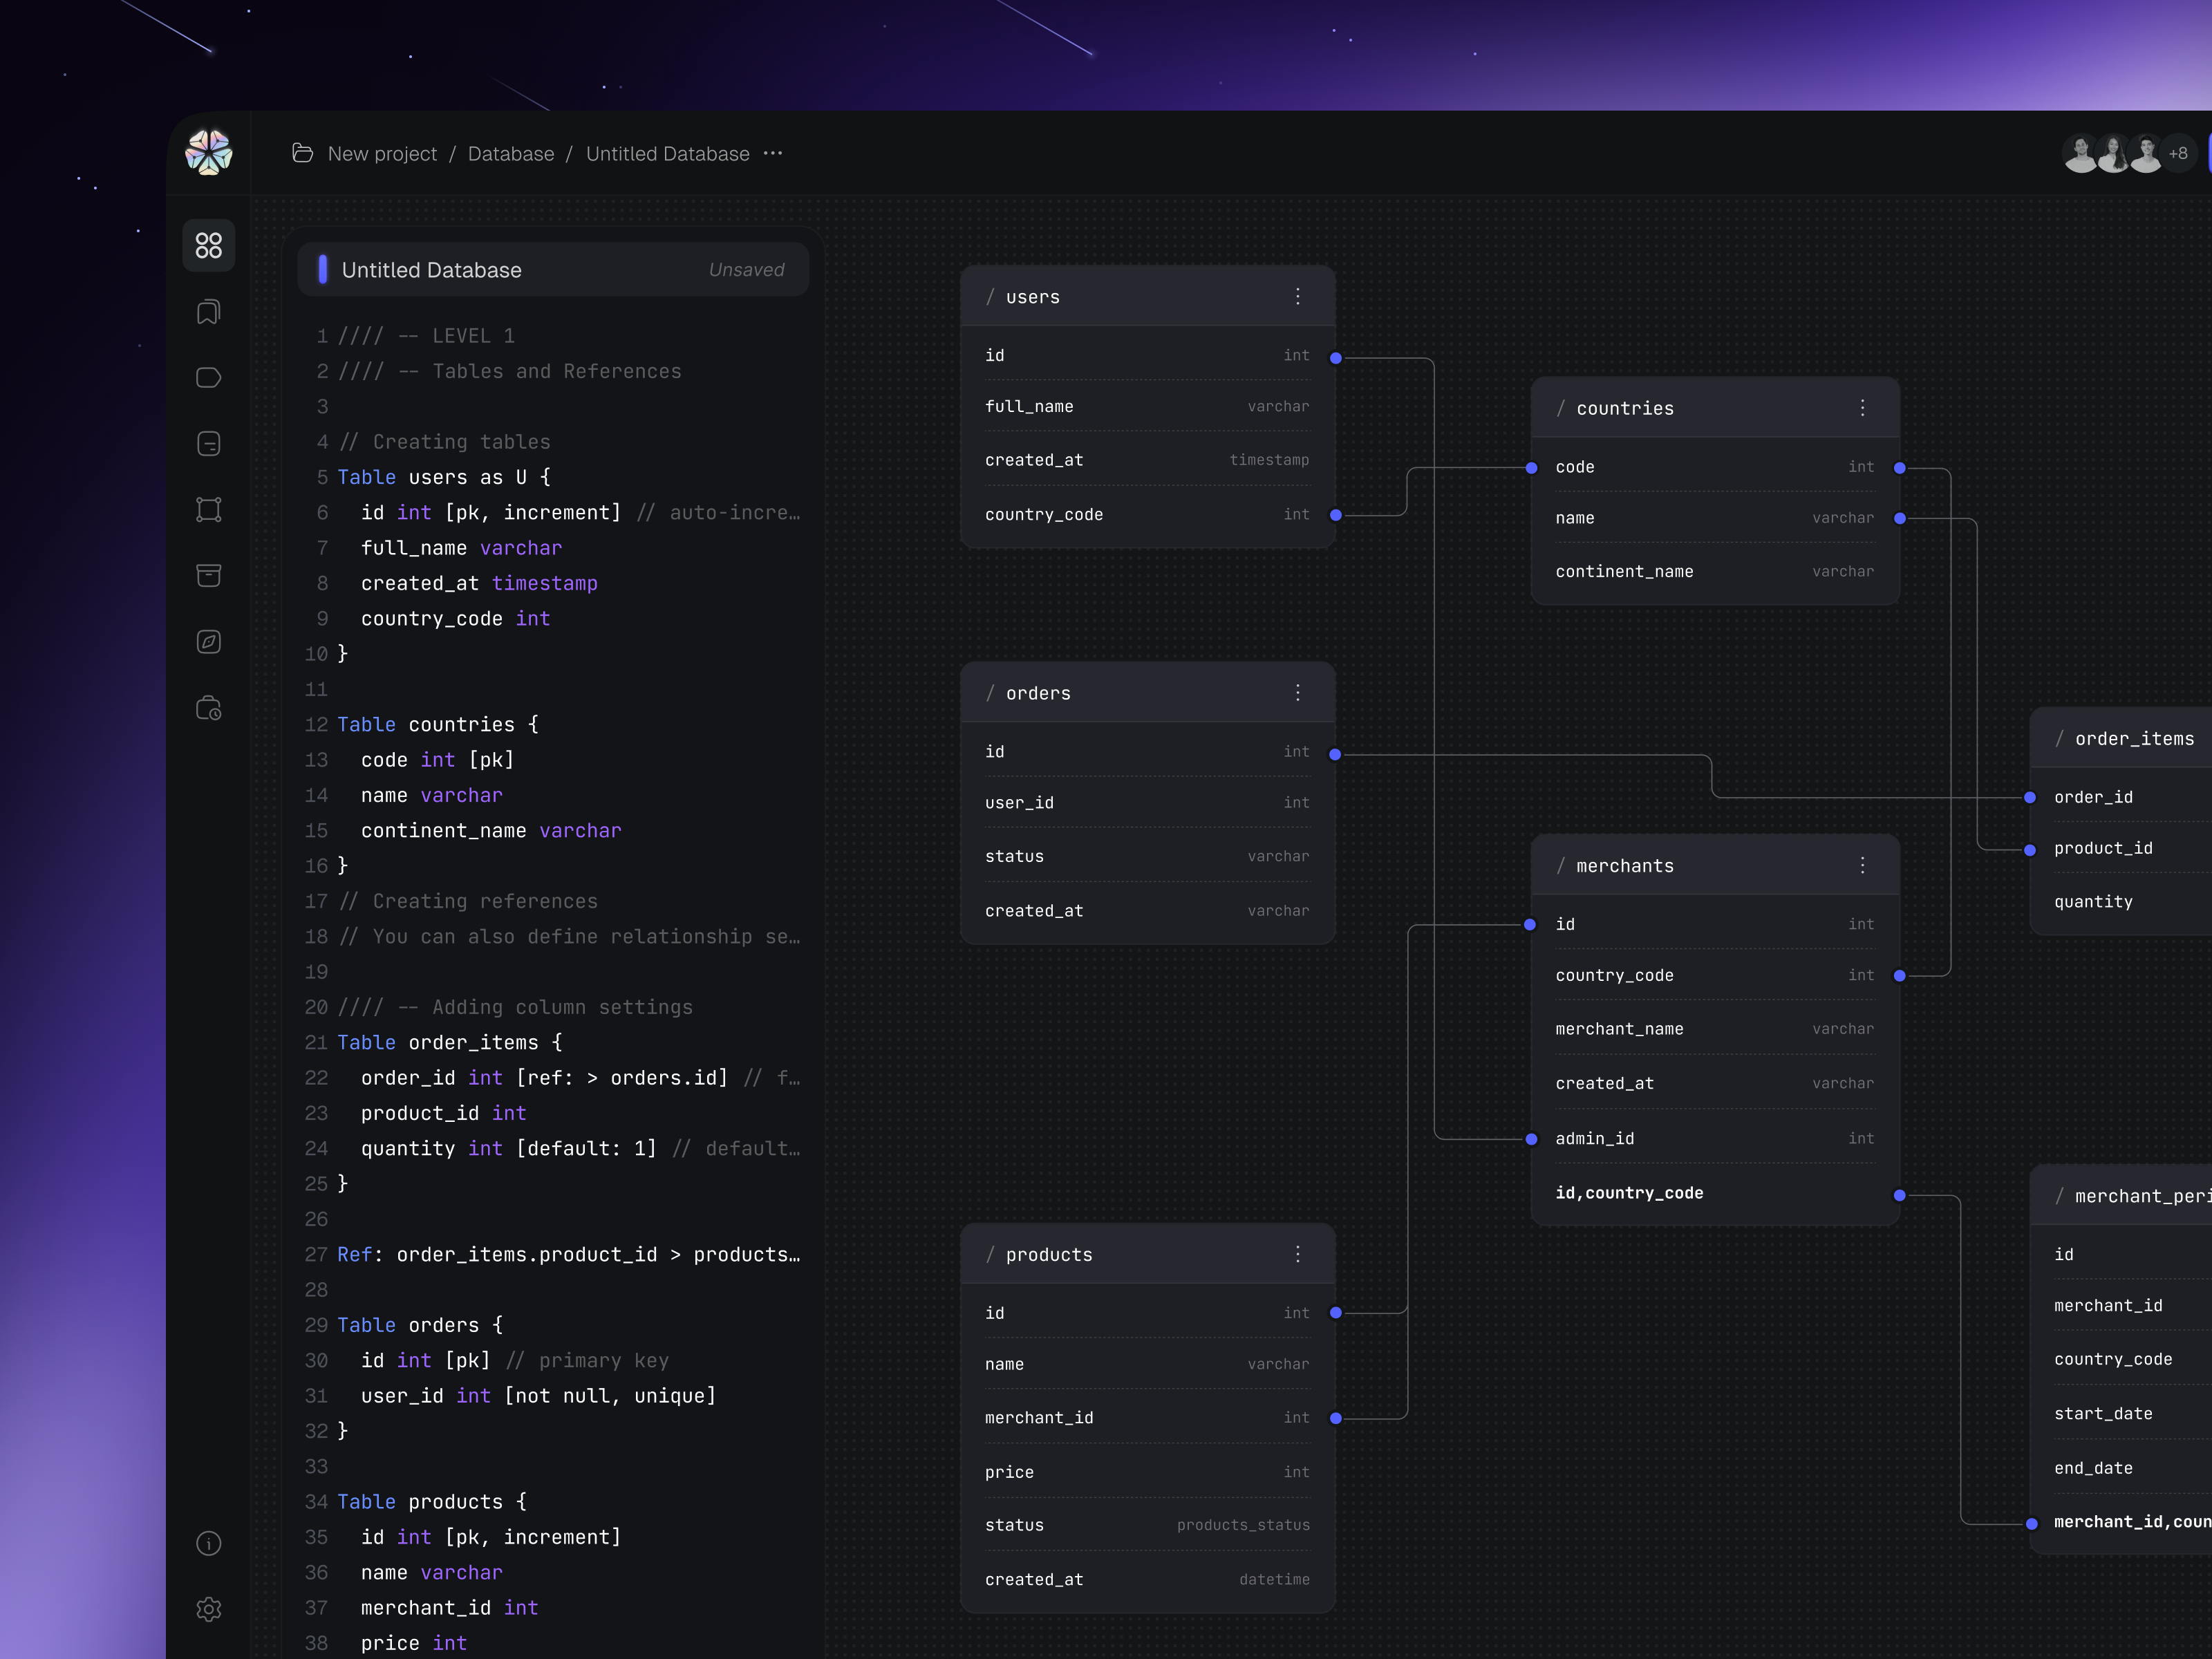The image size is (2212, 1659).
Task: Go to New project via breadcrumb link
Action: [x=383, y=153]
